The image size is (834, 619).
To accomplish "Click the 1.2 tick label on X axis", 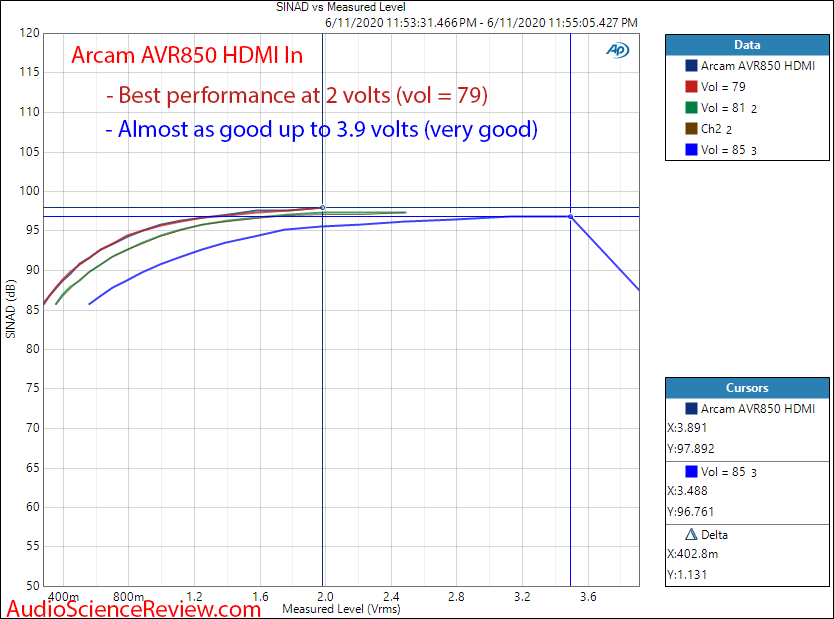I will click(194, 597).
